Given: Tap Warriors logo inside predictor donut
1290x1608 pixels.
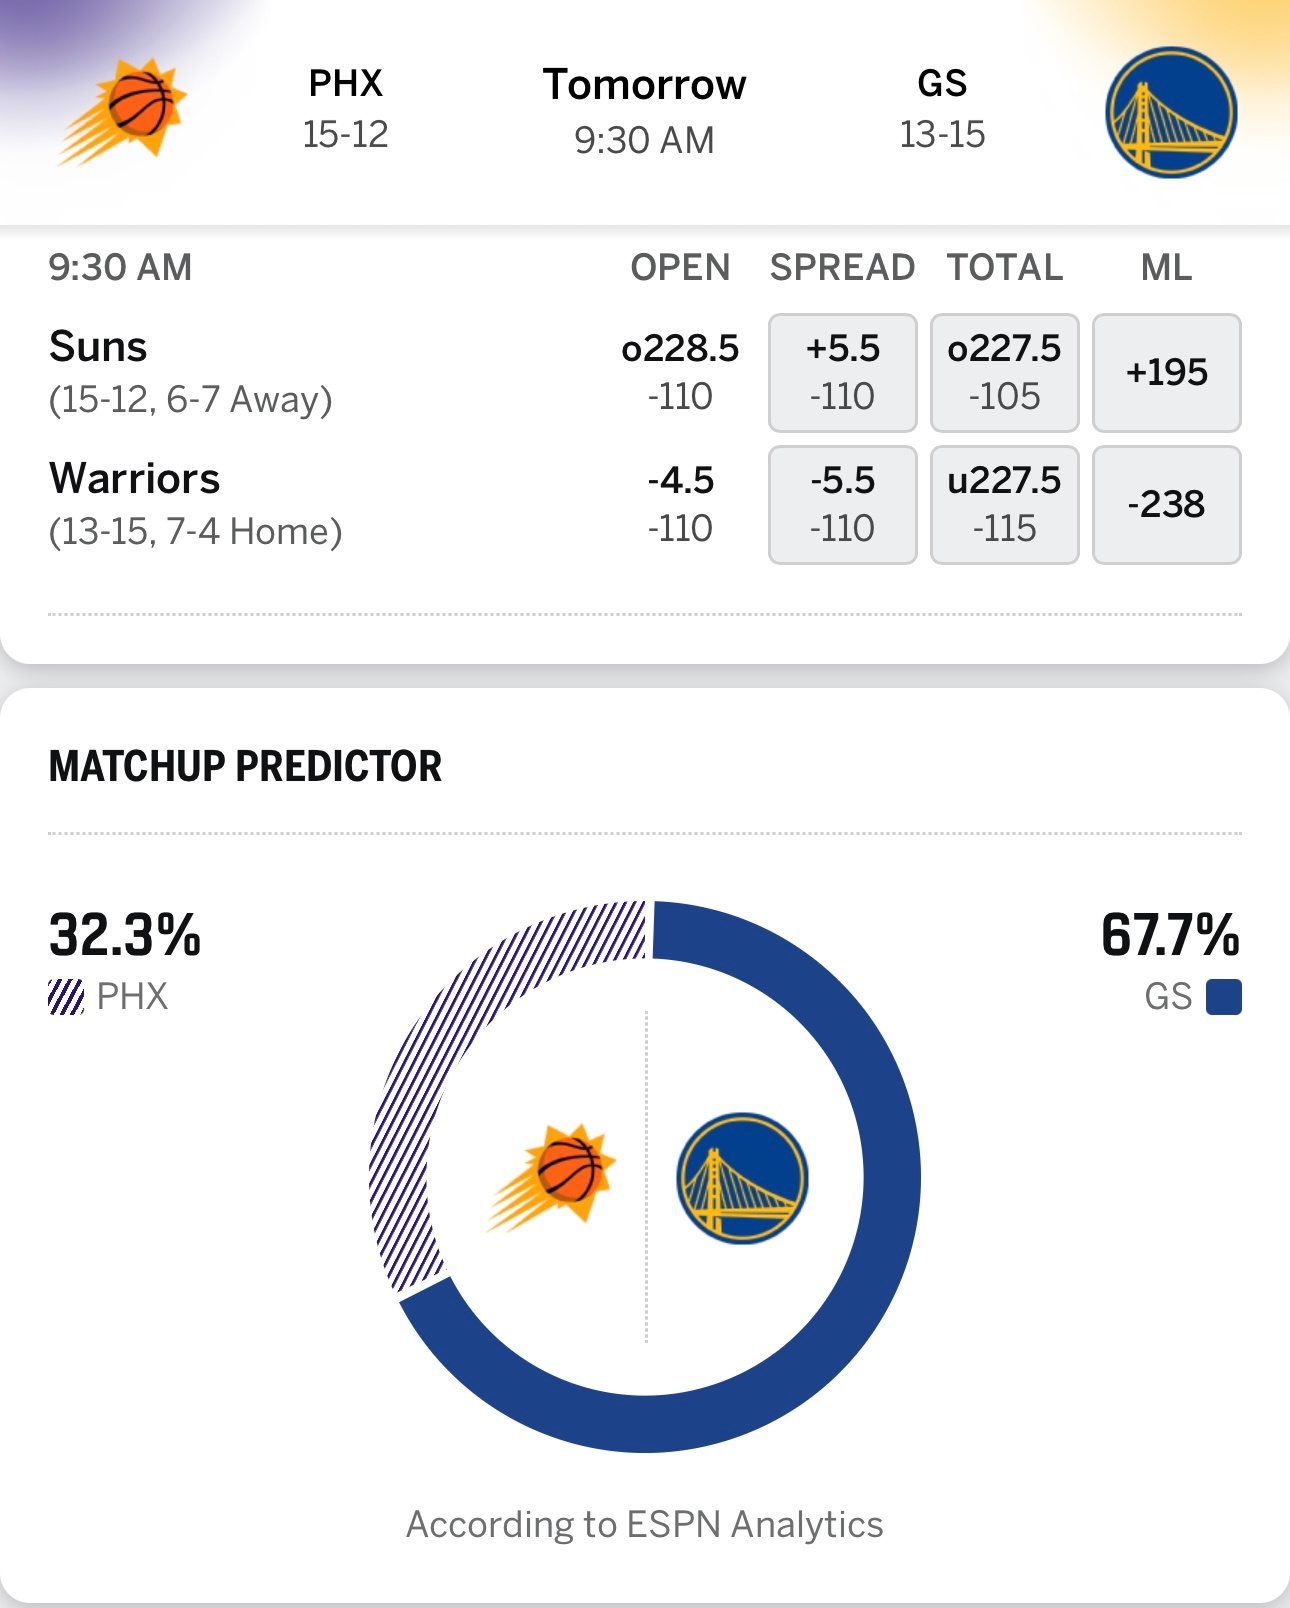Looking at the screenshot, I should (742, 1178).
